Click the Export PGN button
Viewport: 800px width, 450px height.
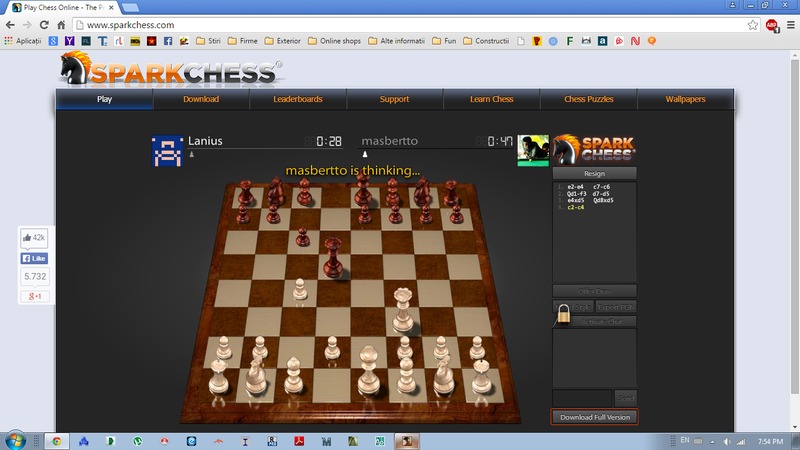tap(616, 307)
